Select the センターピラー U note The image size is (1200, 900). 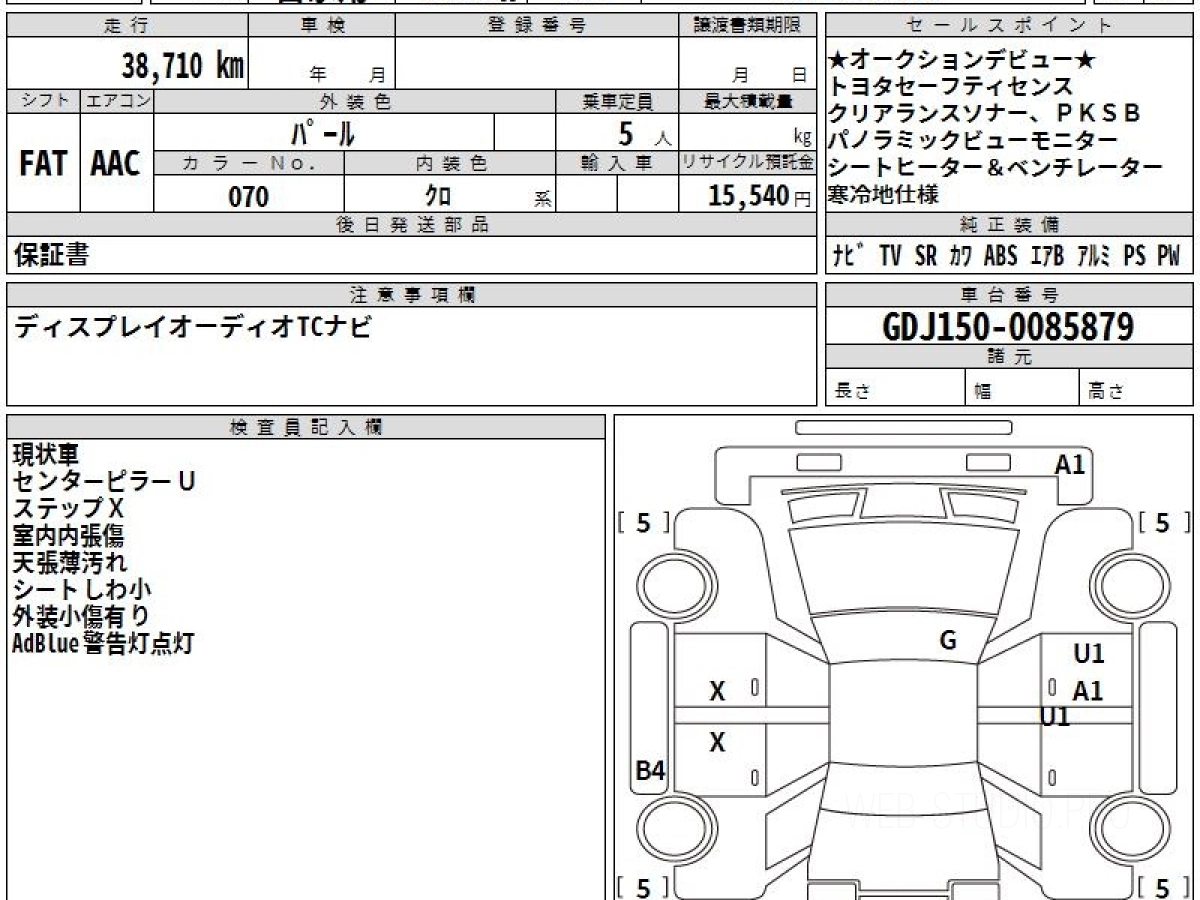[x=104, y=481]
